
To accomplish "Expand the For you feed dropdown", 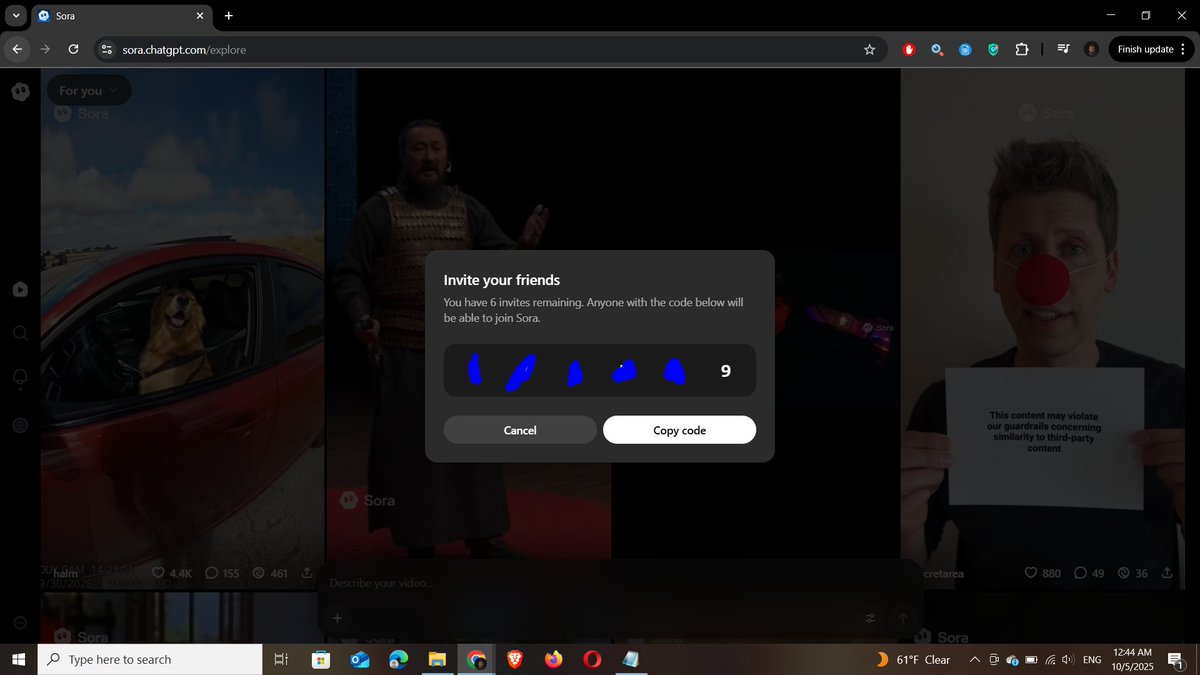I will pos(88,91).
